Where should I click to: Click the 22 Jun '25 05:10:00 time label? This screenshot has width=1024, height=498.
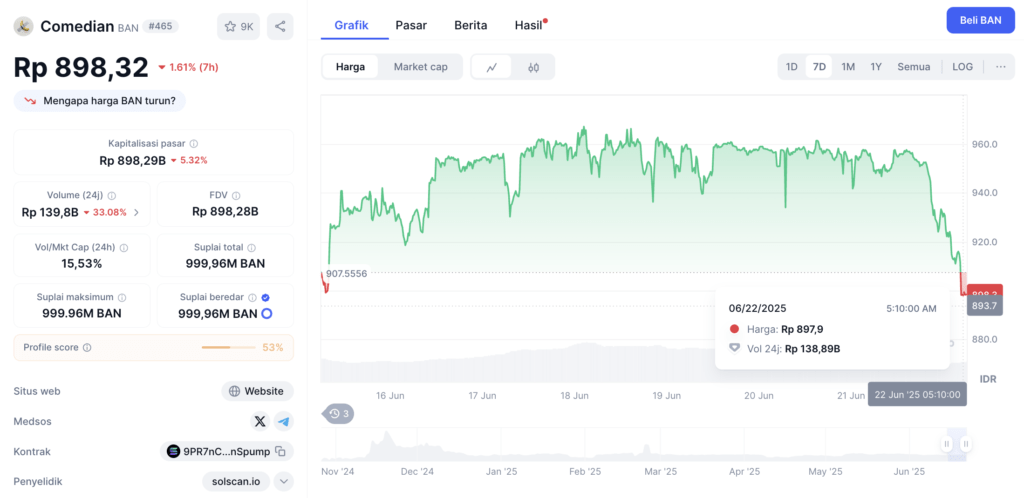point(917,395)
